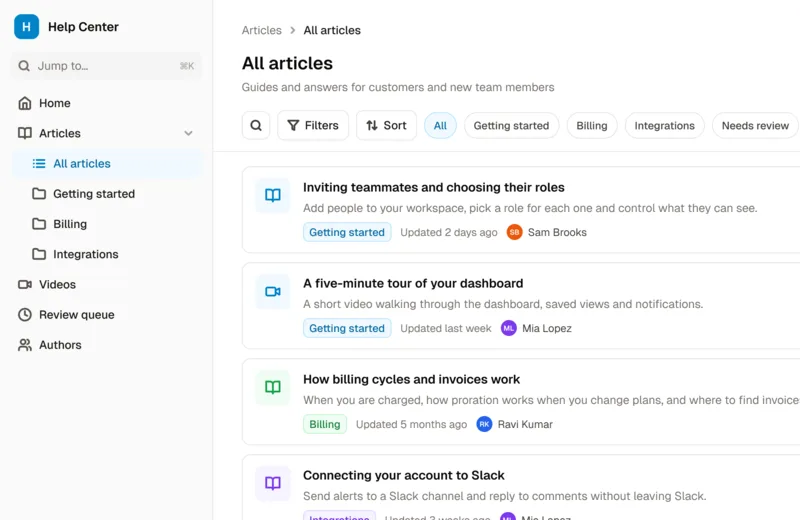The height and width of the screenshot is (520, 800).
Task: Collapse the Articles section chevron
Action: pos(188,133)
